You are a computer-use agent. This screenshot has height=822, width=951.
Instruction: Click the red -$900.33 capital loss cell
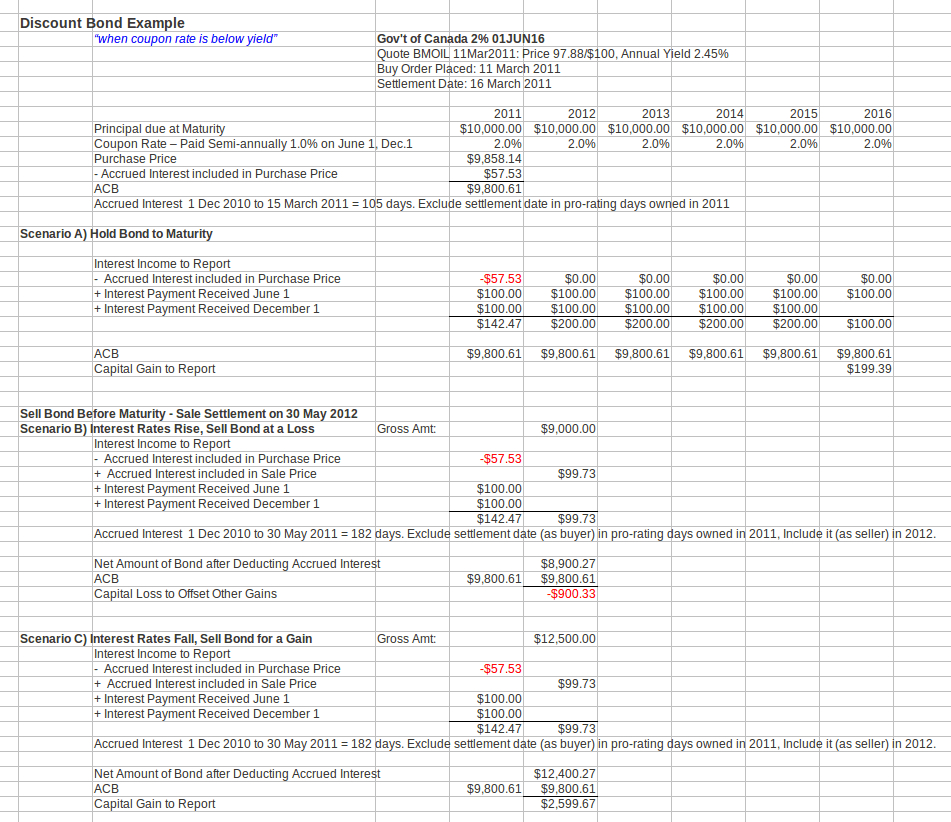571,594
